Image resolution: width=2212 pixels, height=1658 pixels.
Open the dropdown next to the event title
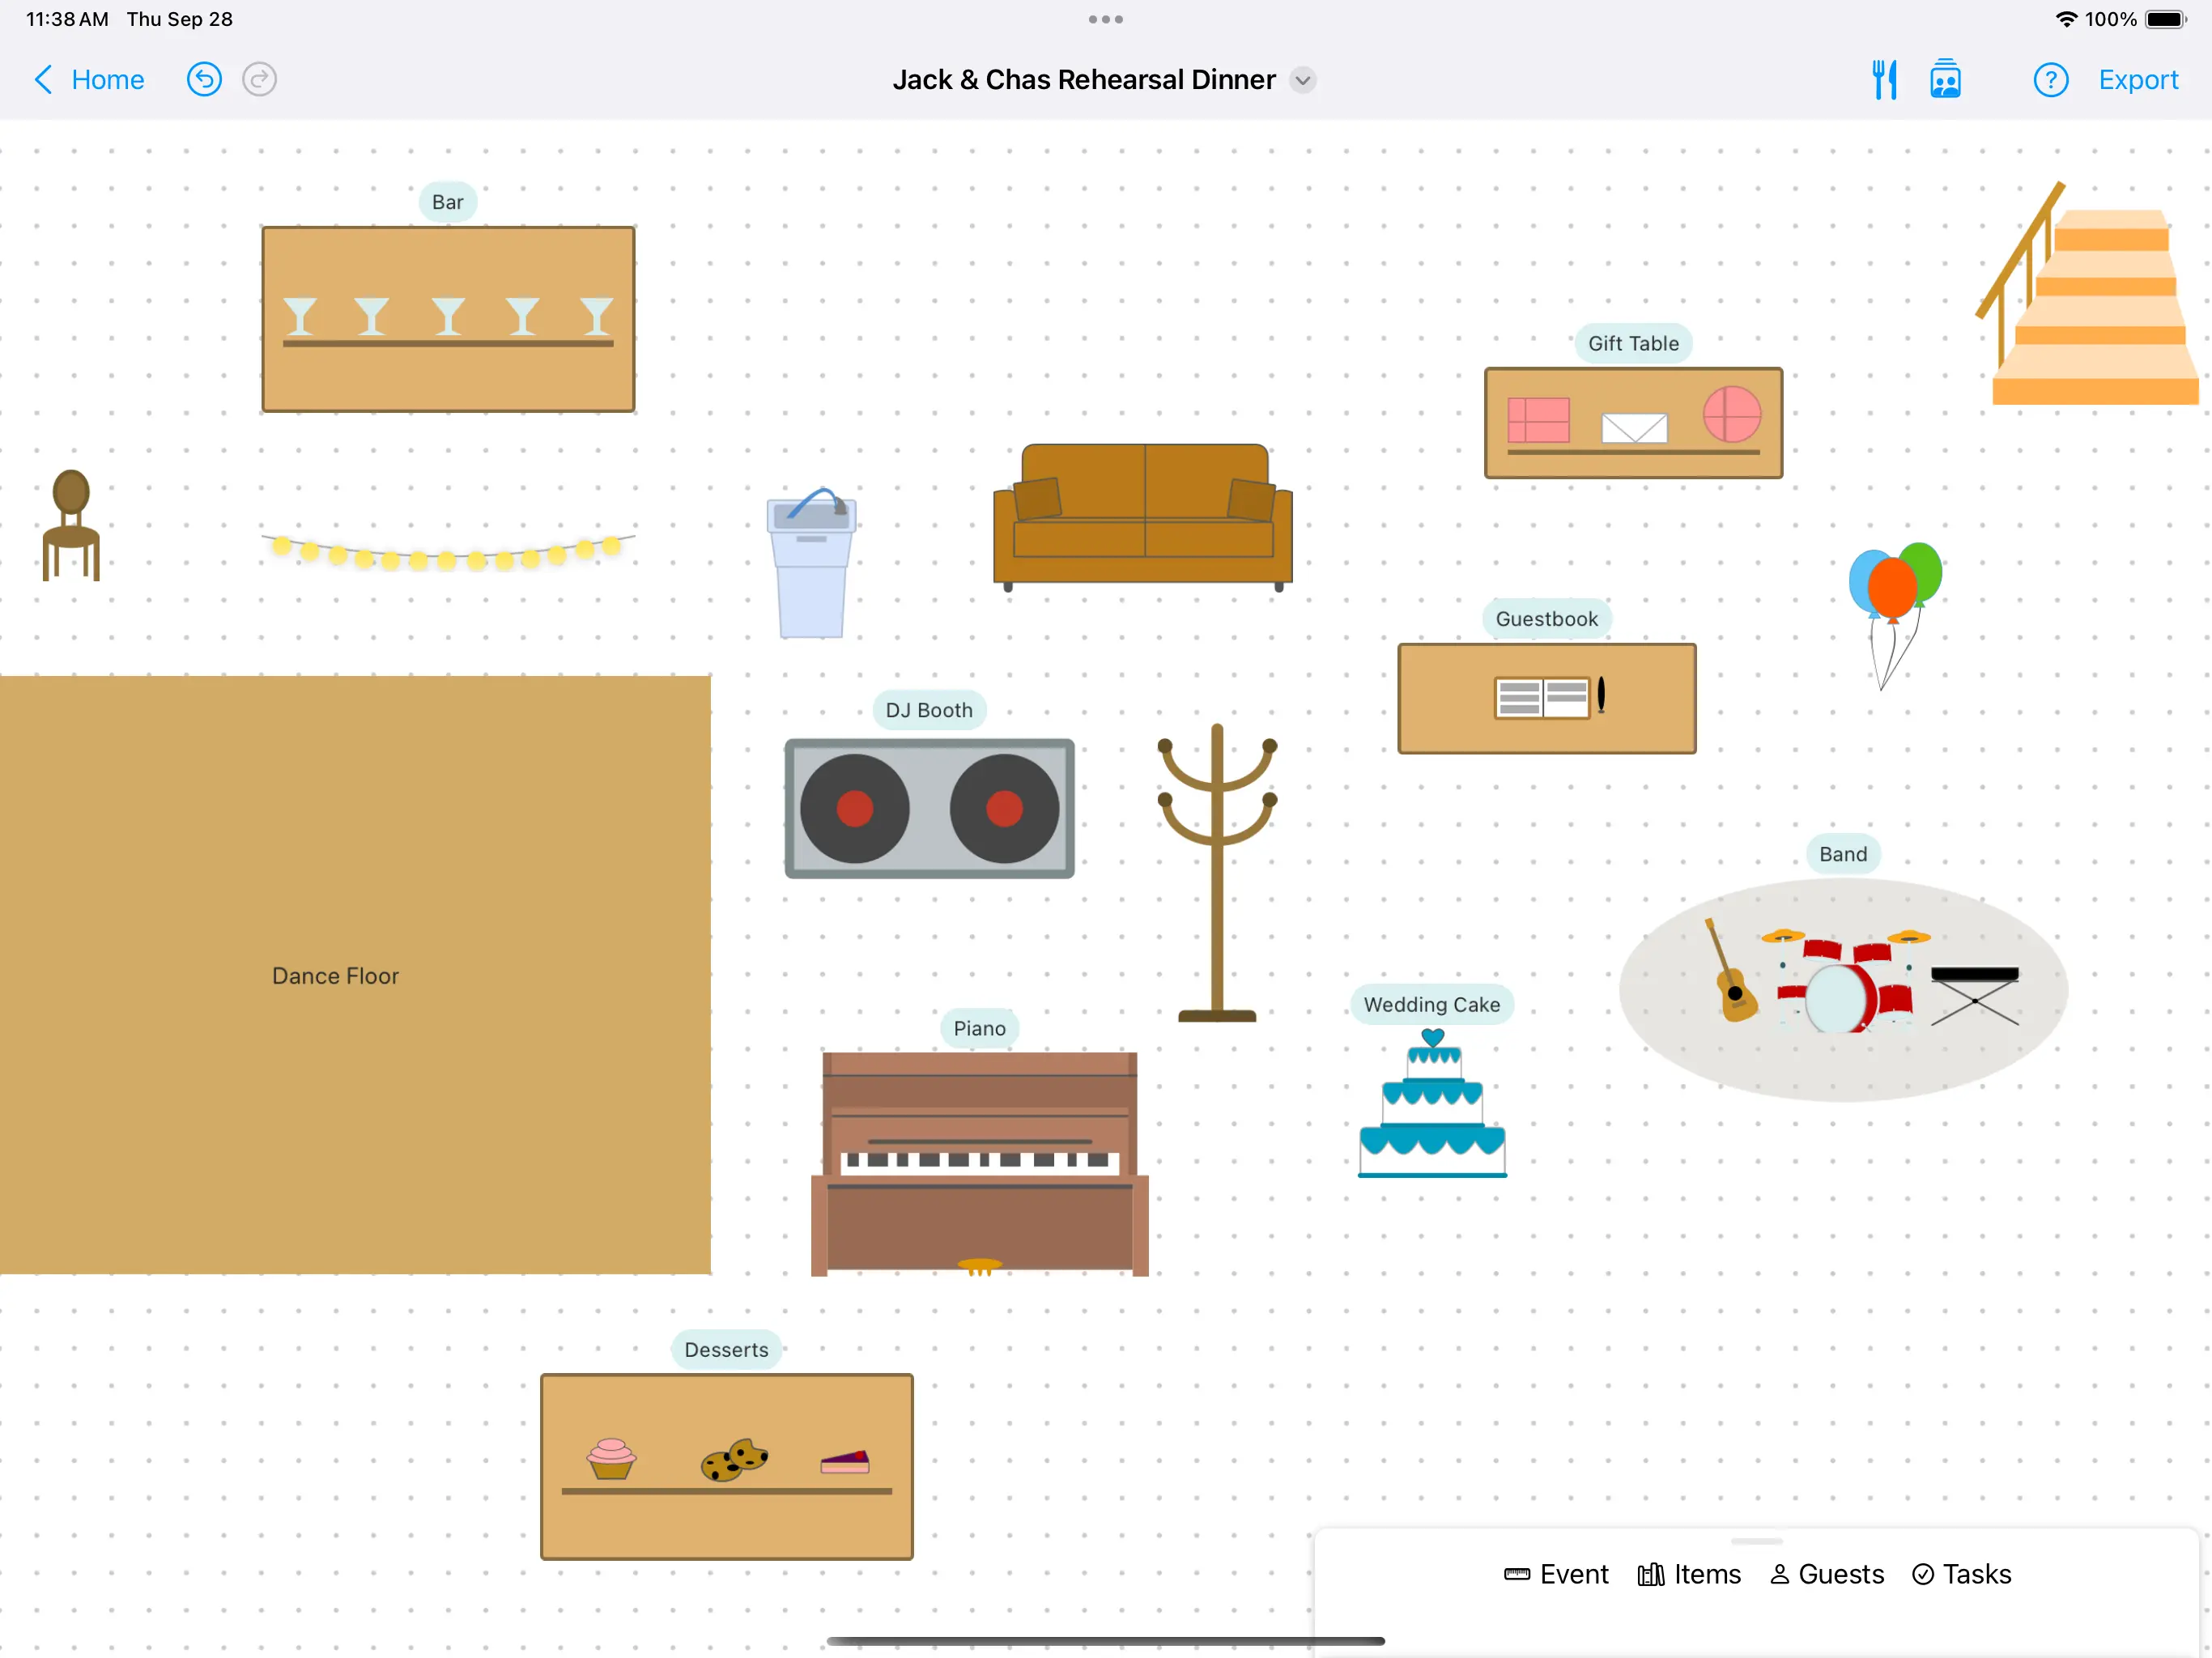point(1304,80)
